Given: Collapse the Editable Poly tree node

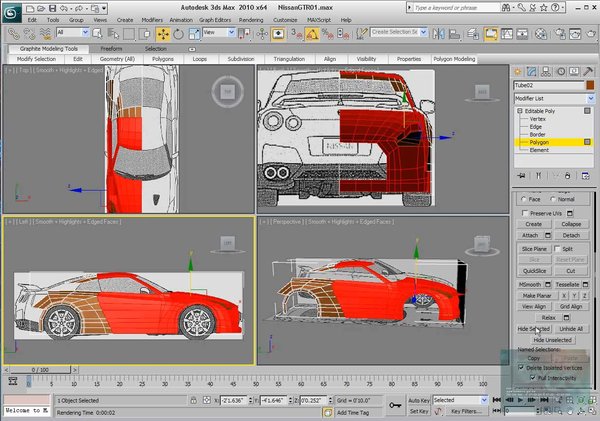Looking at the screenshot, I should click(x=520, y=111).
